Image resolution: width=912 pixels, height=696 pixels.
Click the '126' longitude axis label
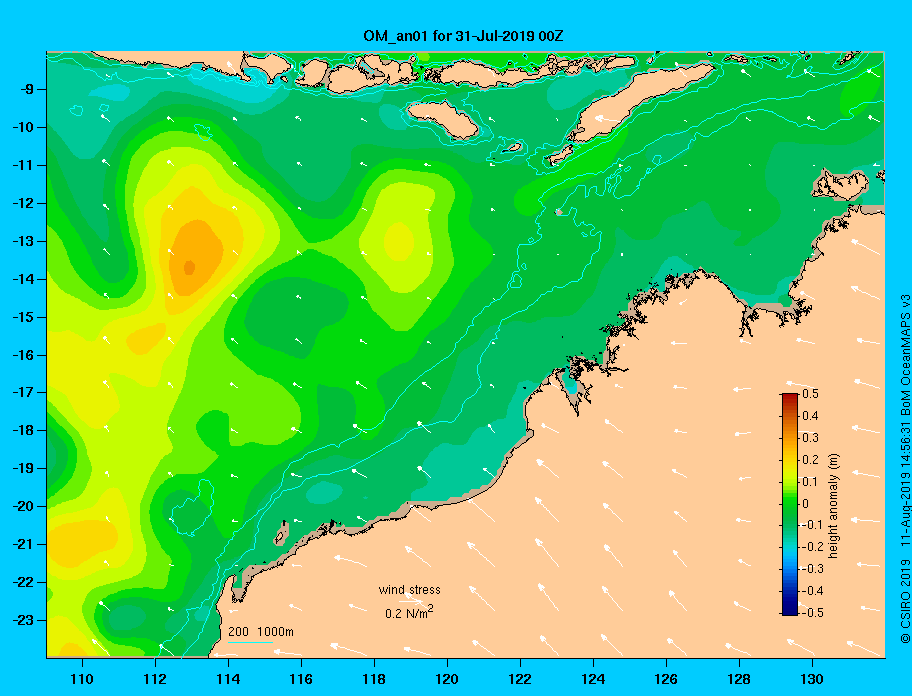[x=666, y=679]
